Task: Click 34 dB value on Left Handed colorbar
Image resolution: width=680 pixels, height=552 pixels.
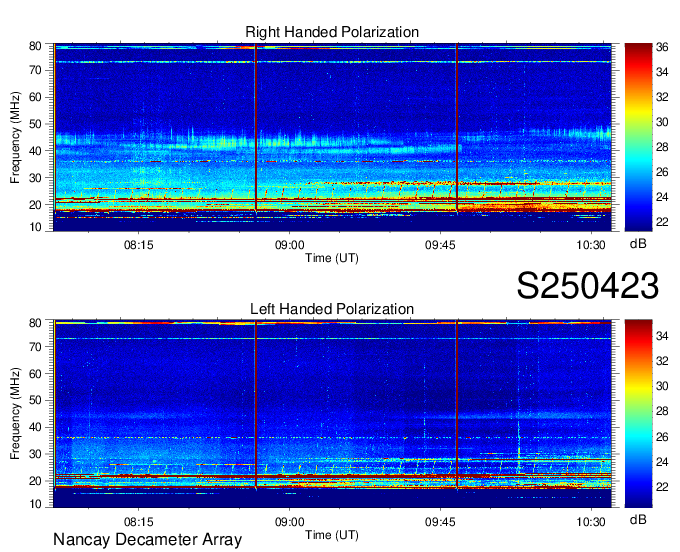Action: point(662,335)
